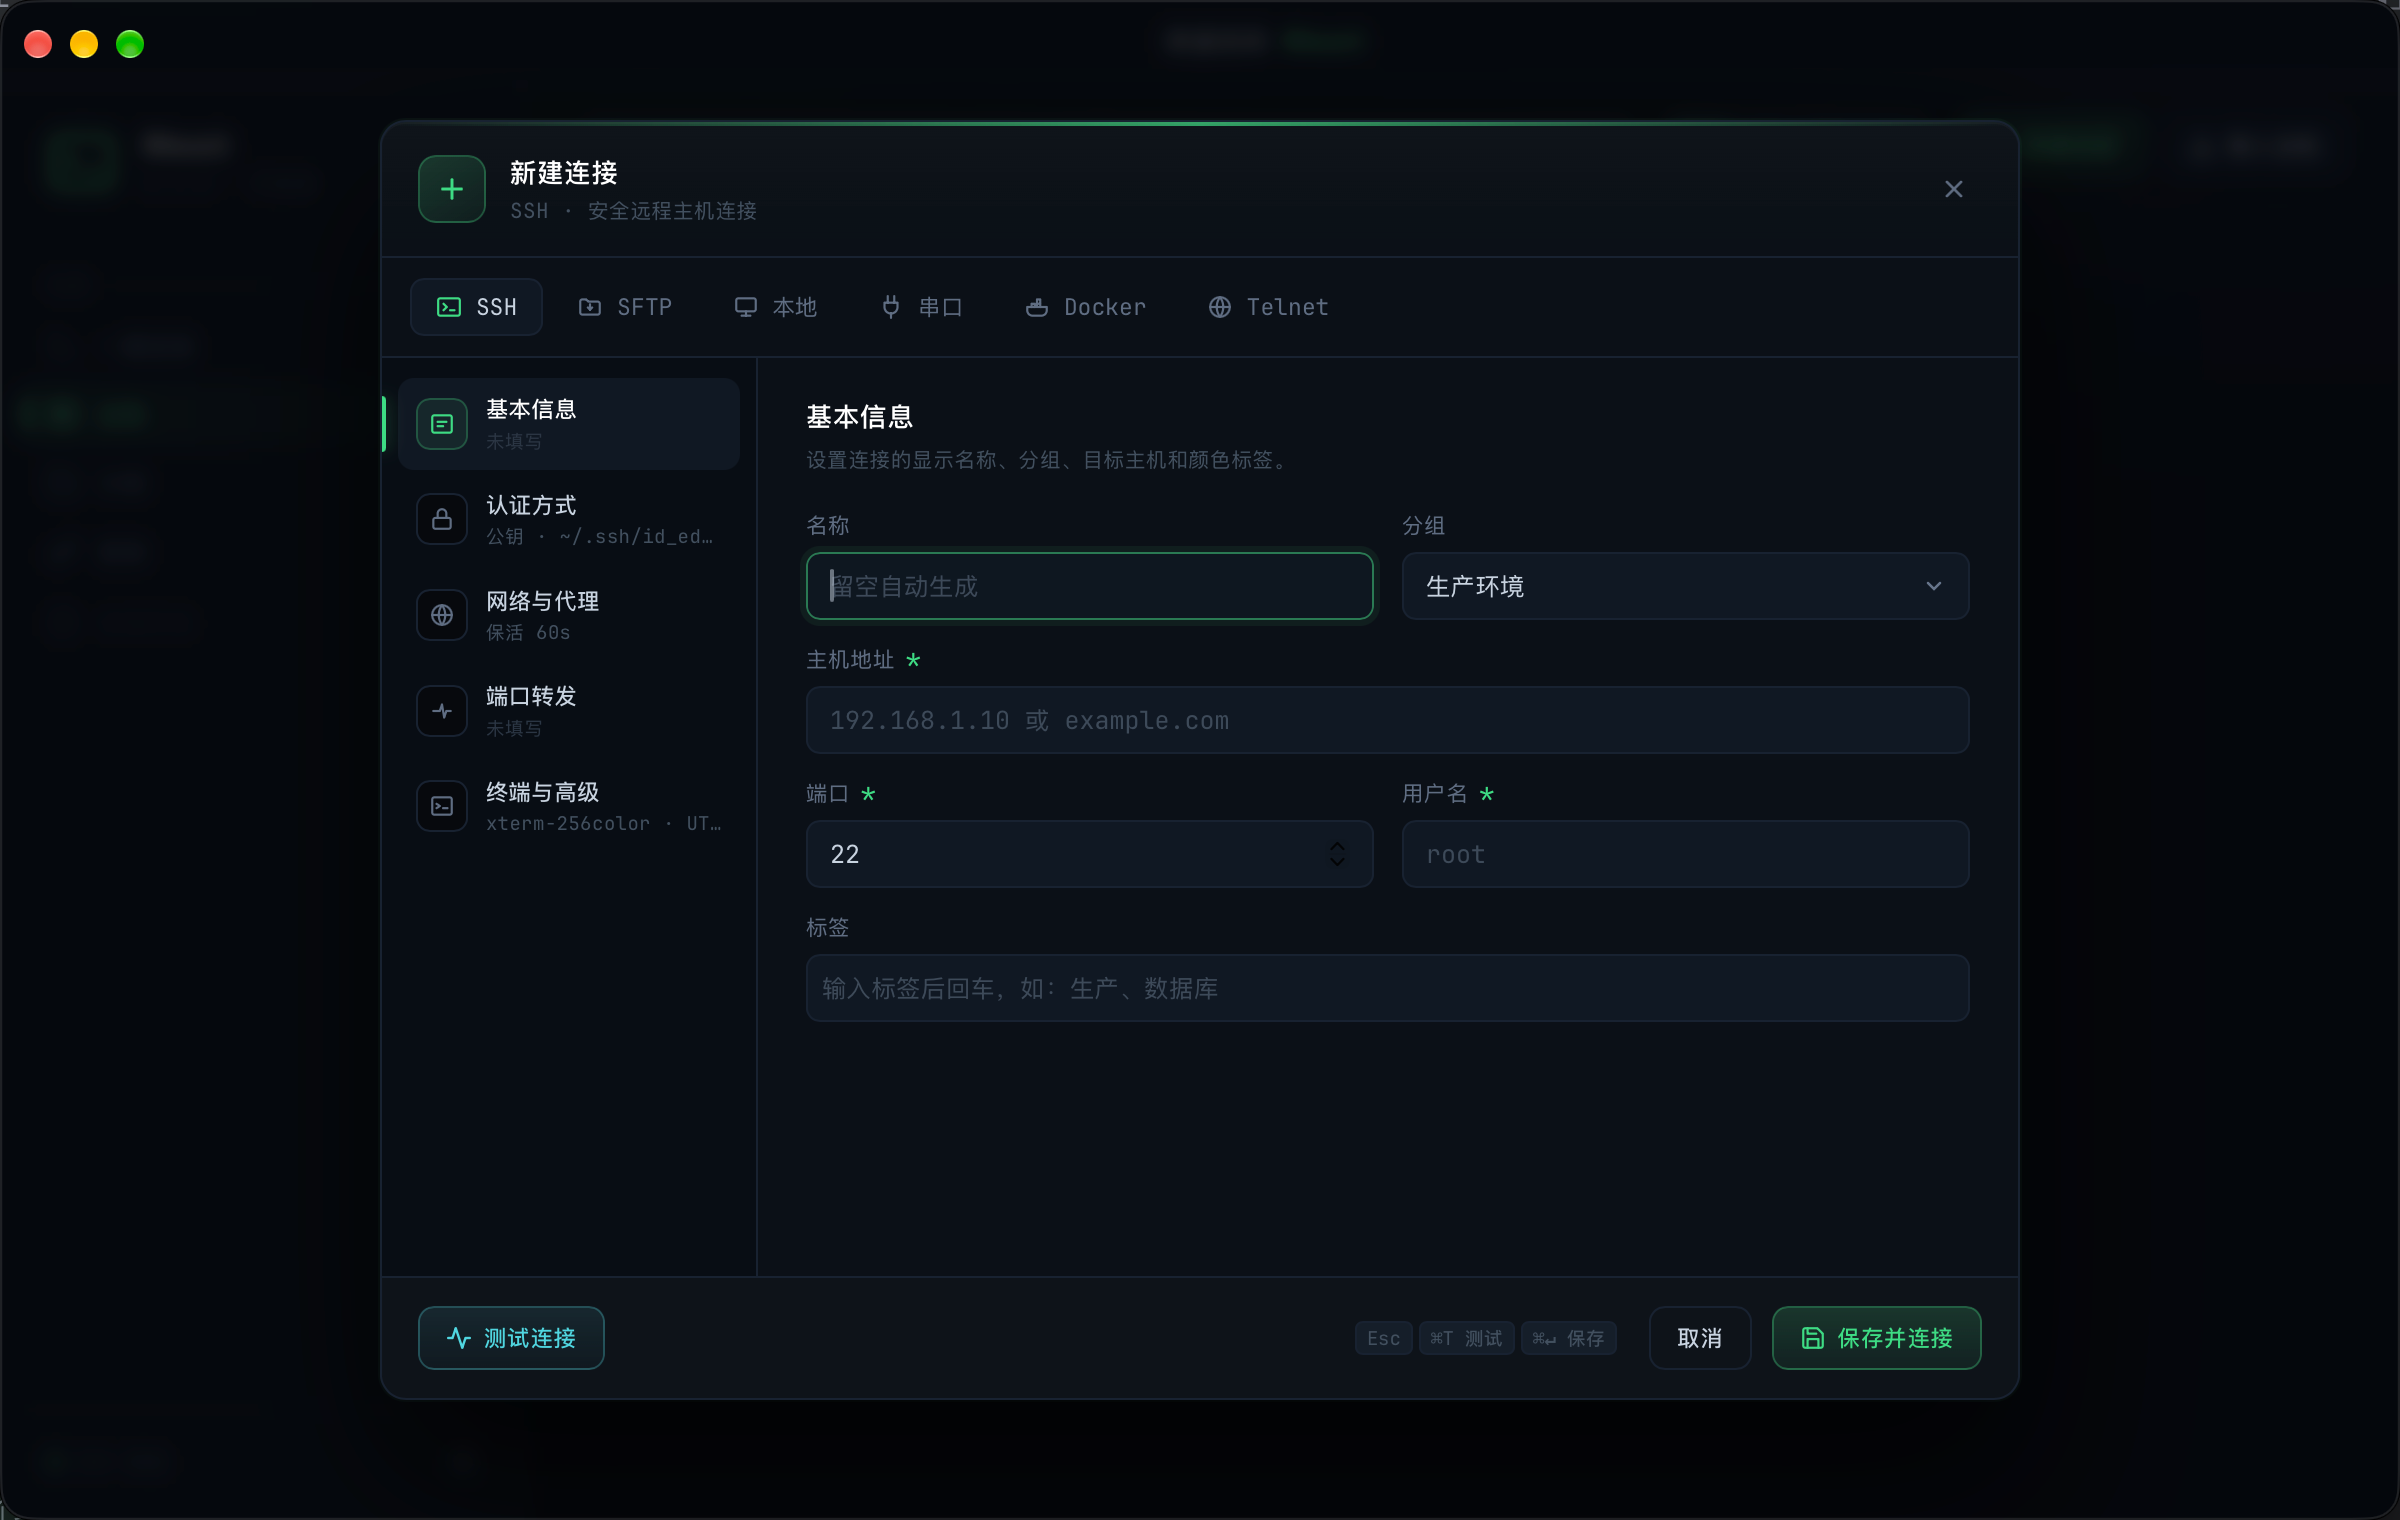Viewport: 2400px width, 1520px height.
Task: Click the plug icon in the 串口 tab
Action: [x=891, y=307]
